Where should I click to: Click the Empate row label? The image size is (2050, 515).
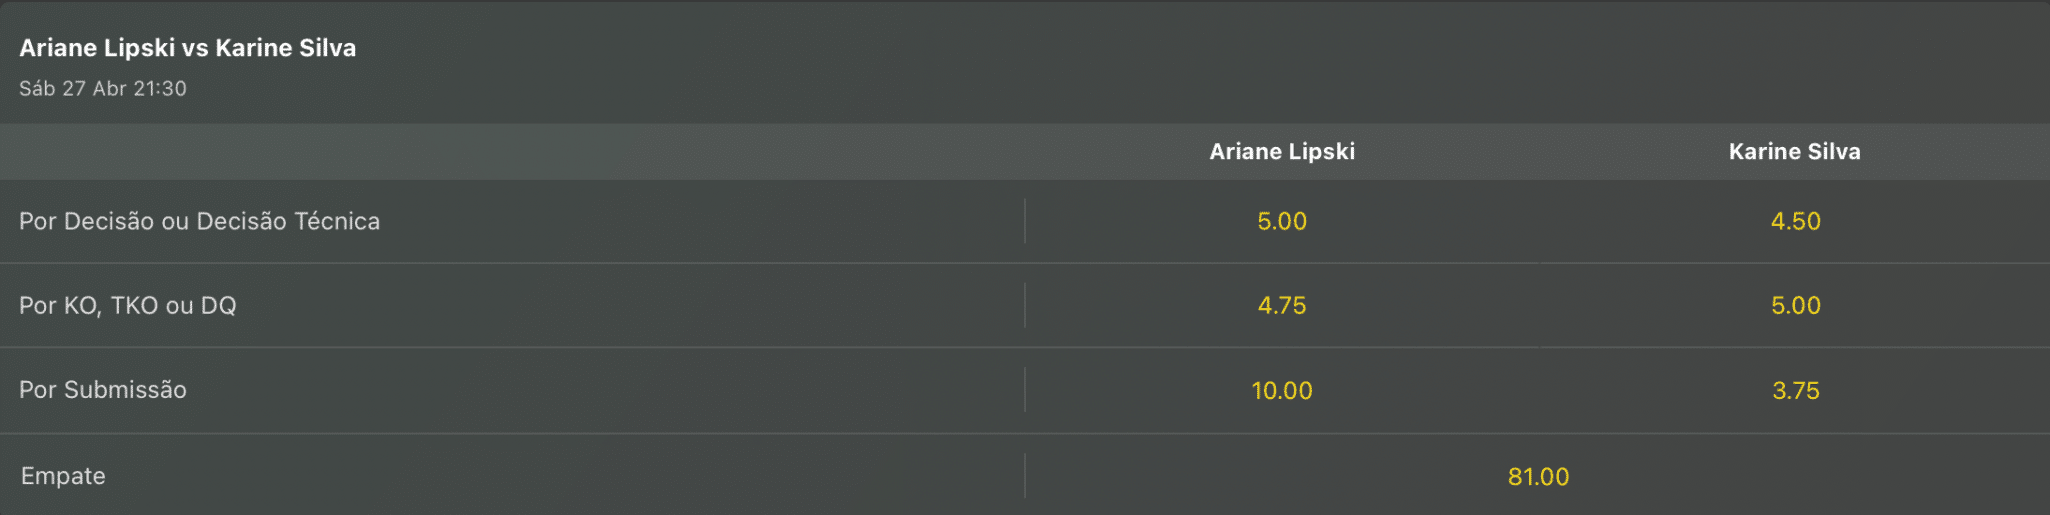coord(63,476)
